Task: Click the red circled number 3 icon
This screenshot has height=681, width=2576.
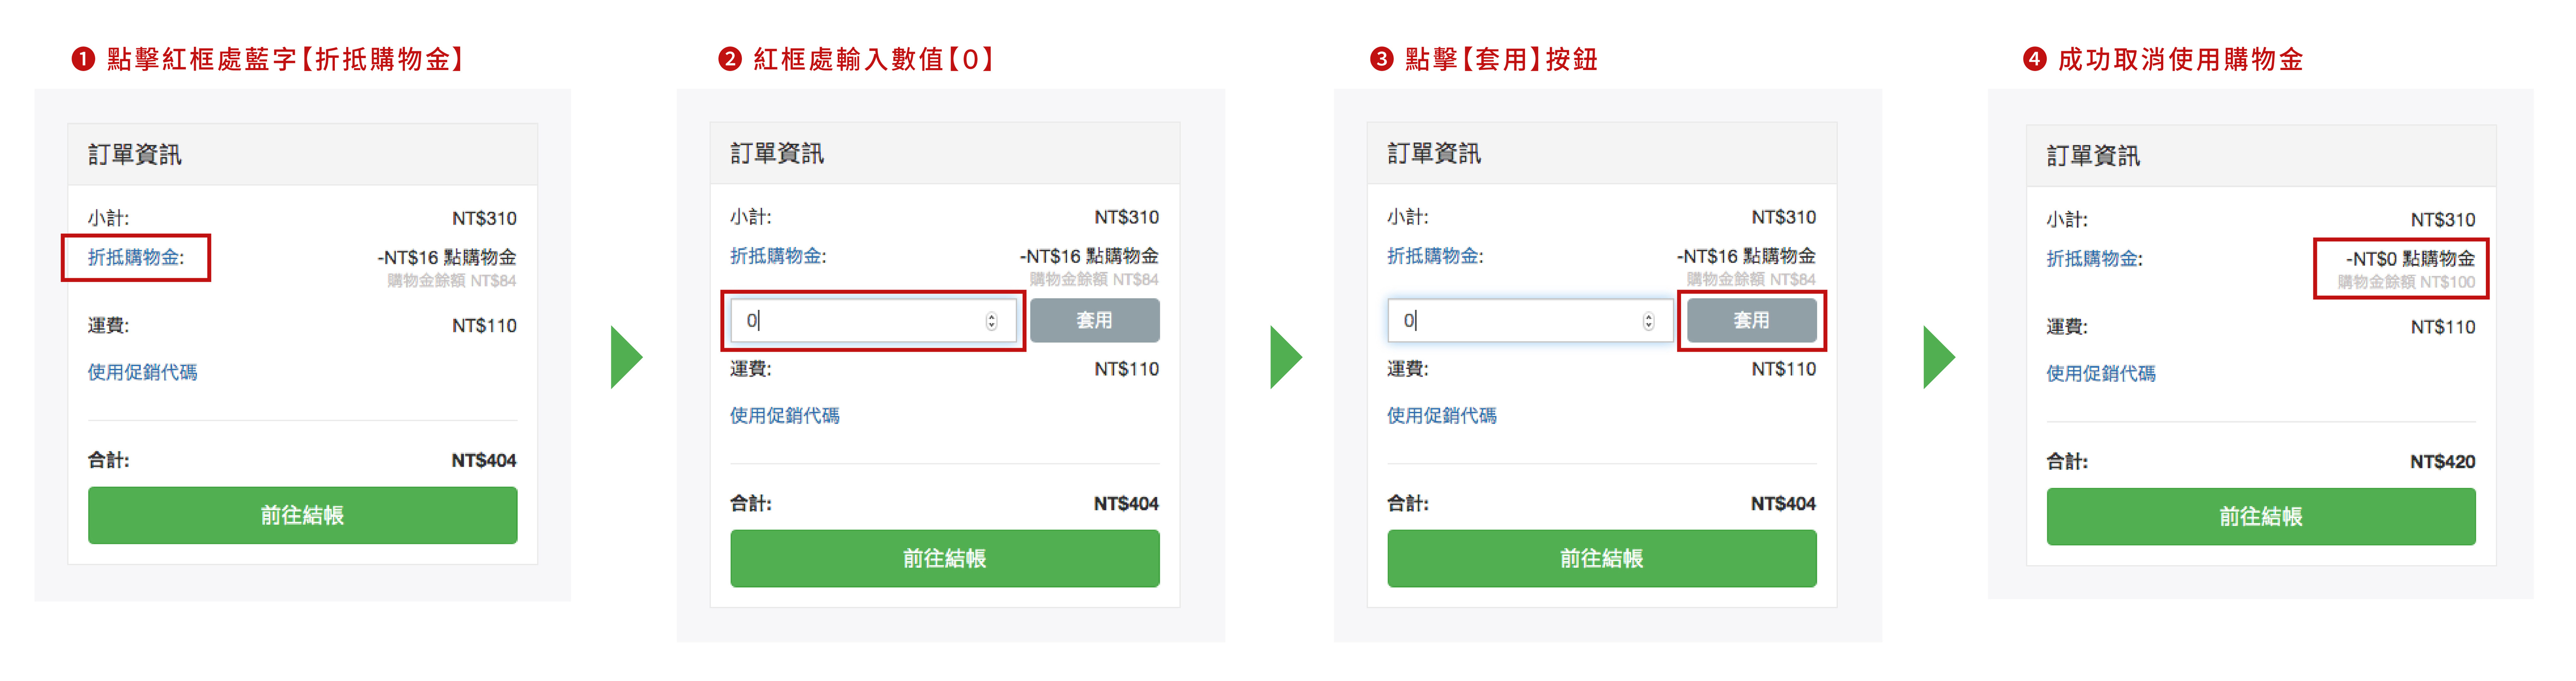Action: 1381,60
